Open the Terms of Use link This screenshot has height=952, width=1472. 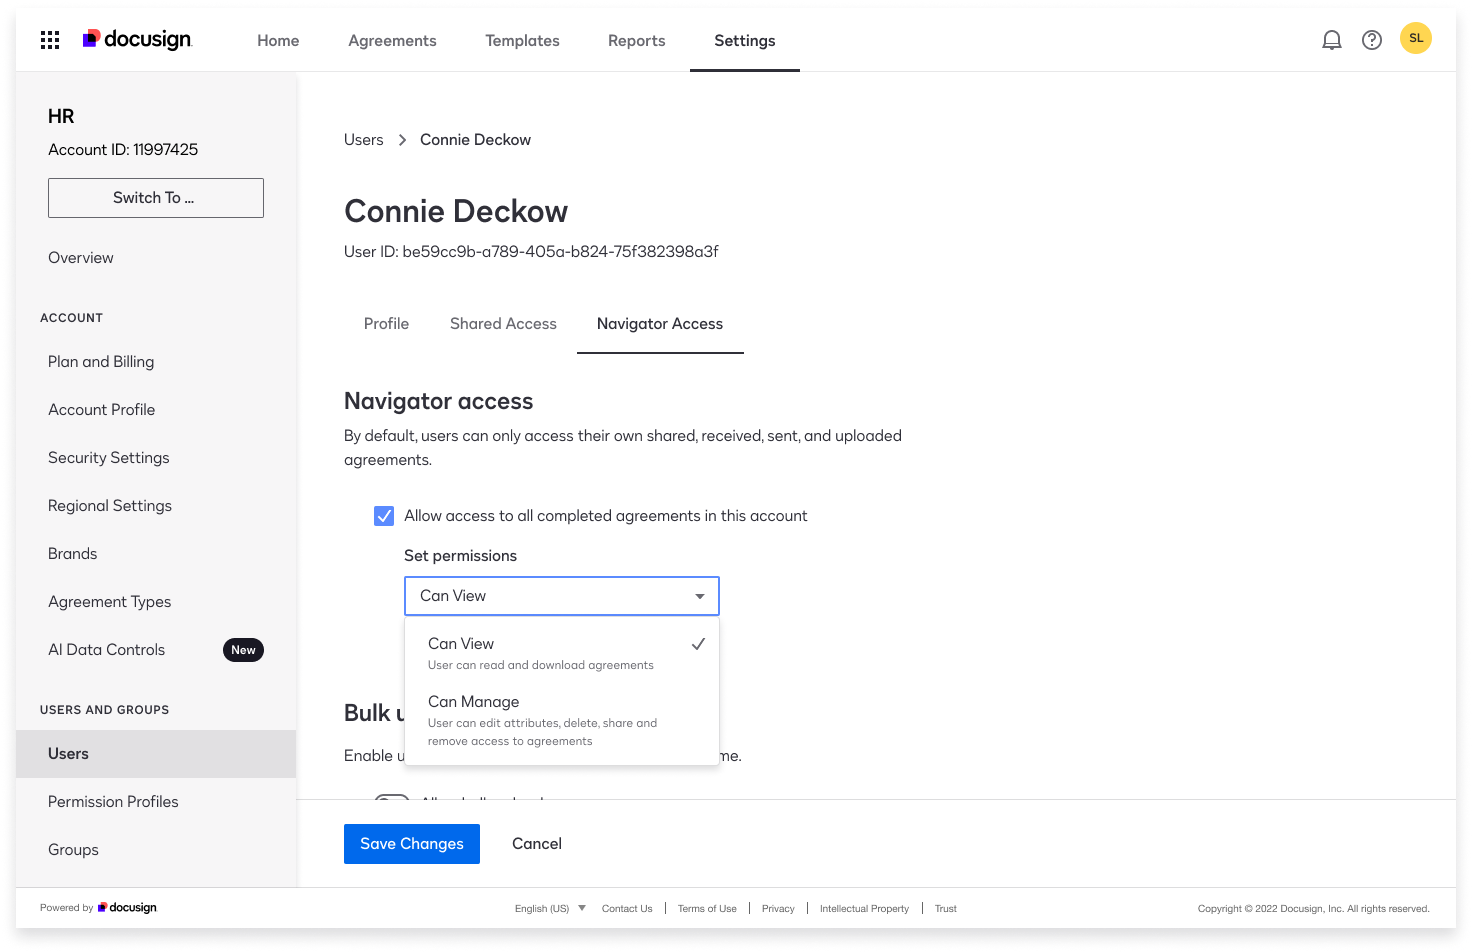coord(707,908)
